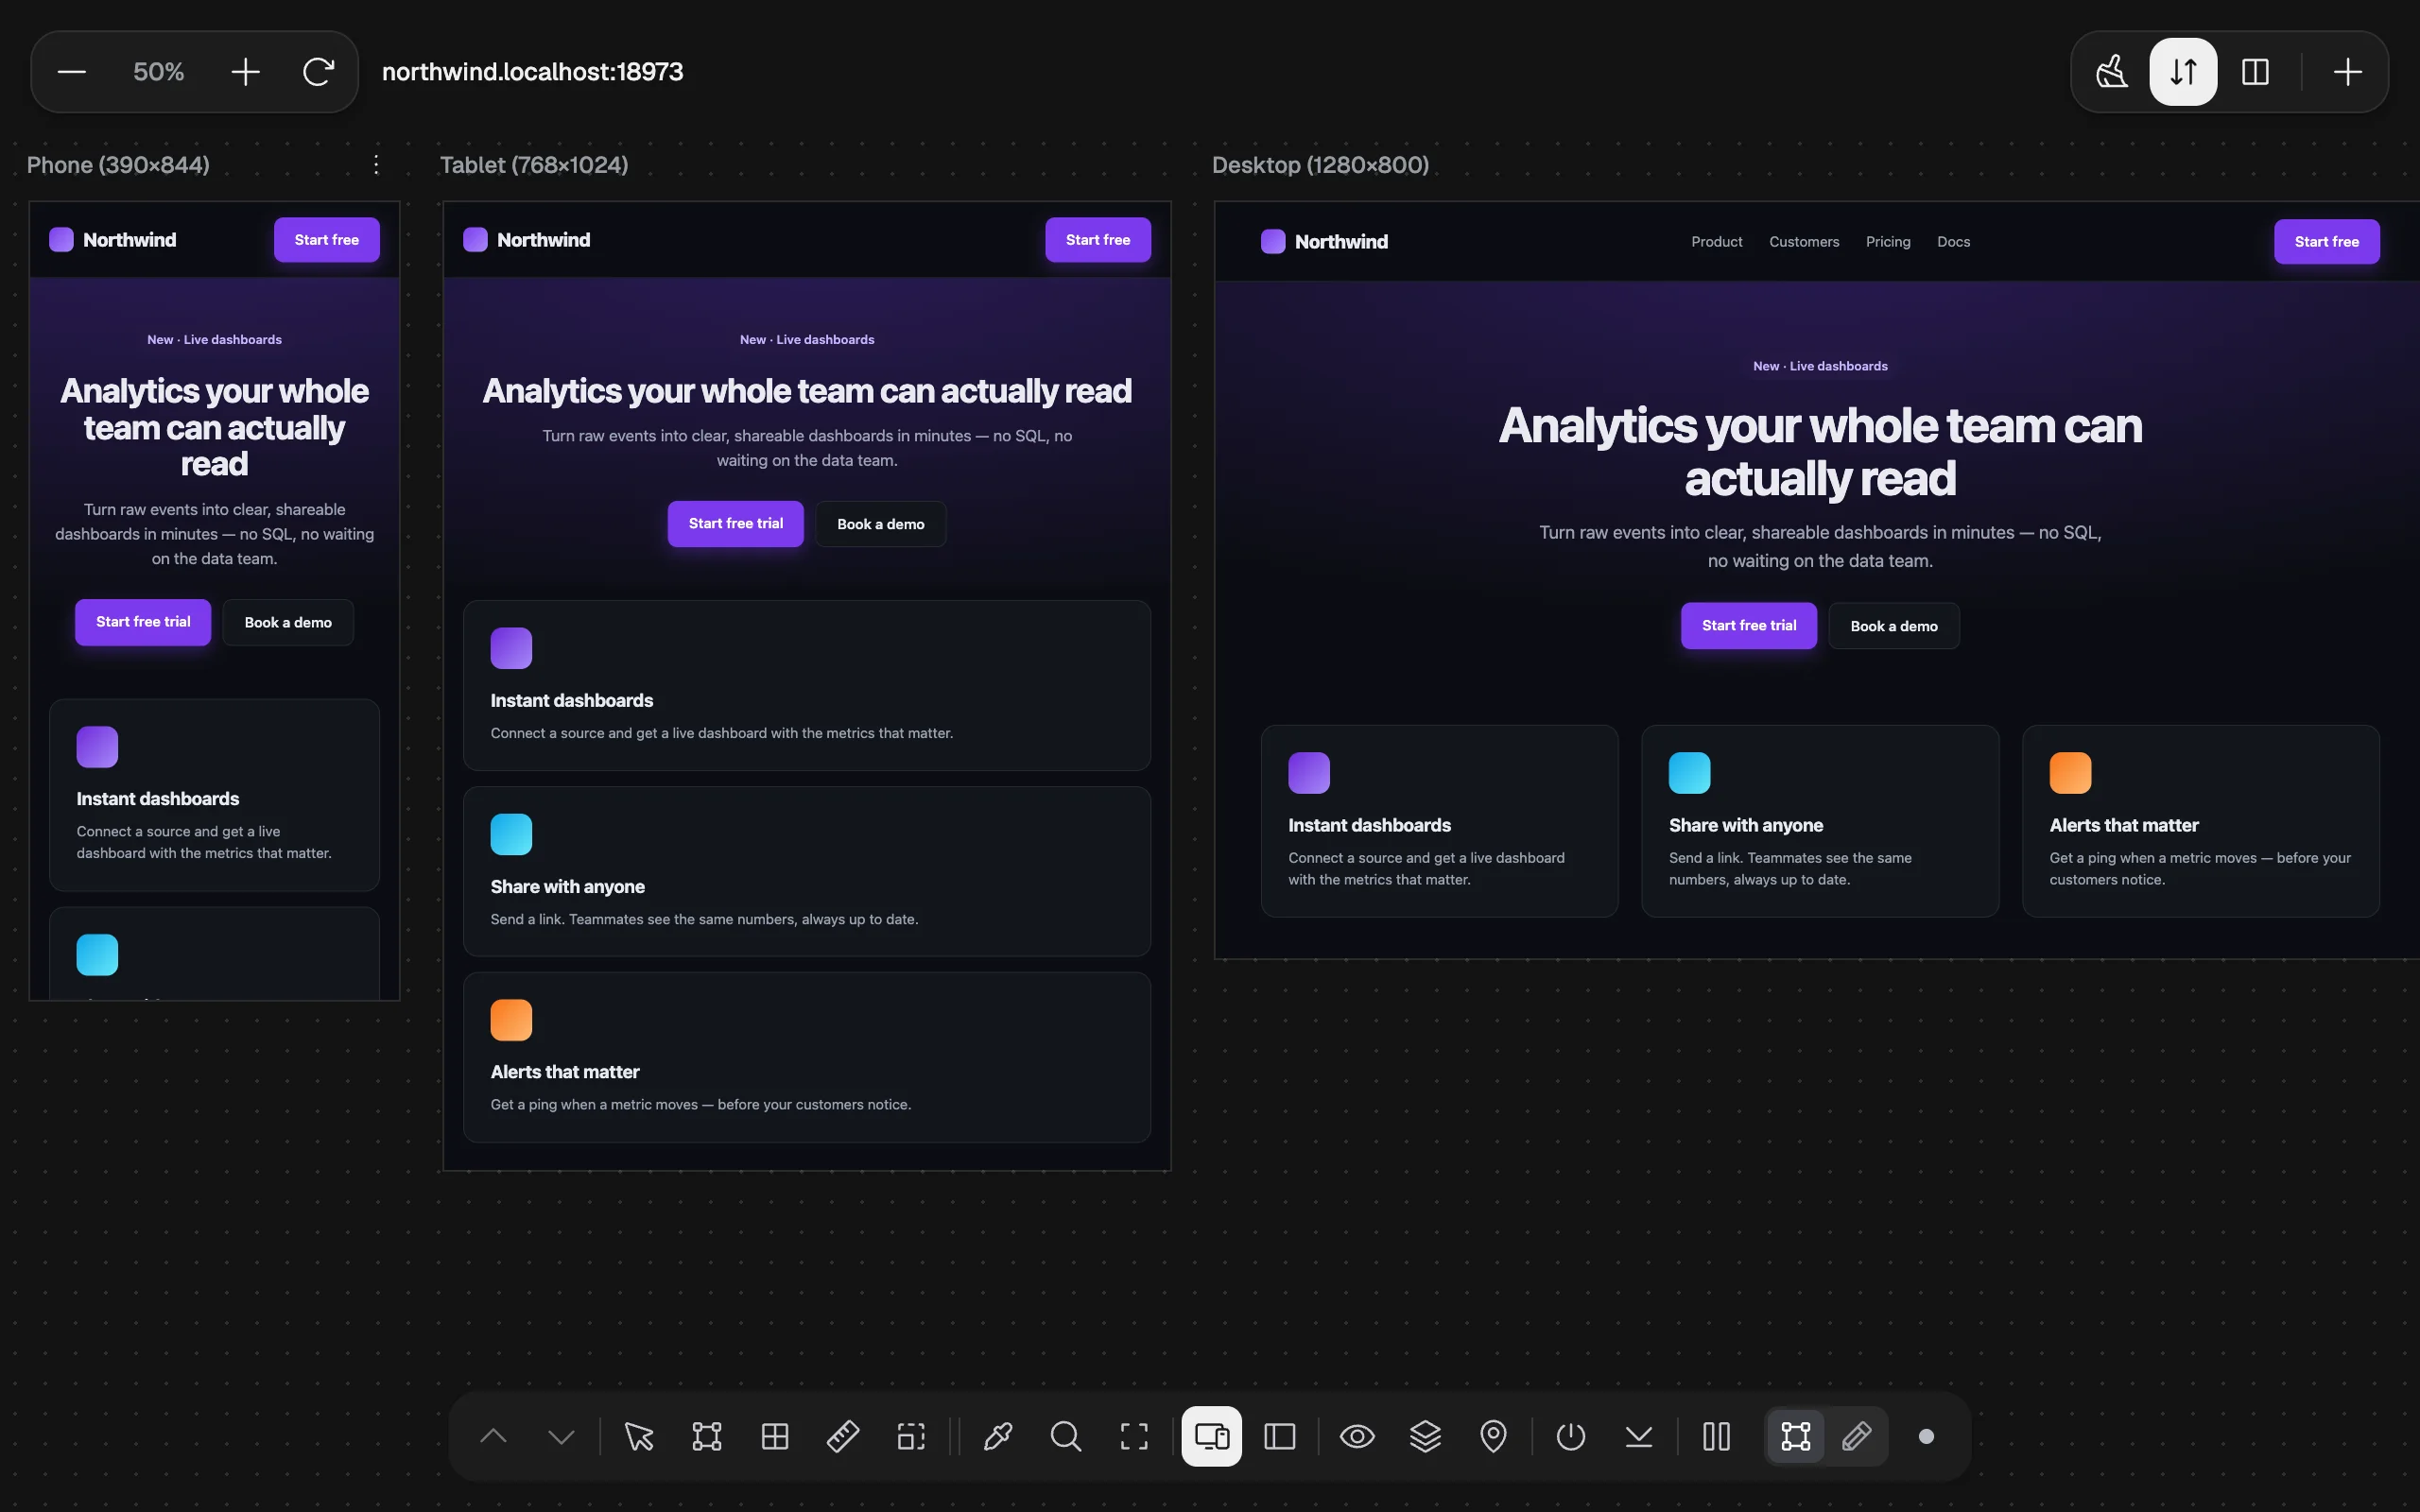Image resolution: width=2420 pixels, height=1512 pixels.
Task: Click the two vertical bars pause icon
Action: pos(1717,1437)
